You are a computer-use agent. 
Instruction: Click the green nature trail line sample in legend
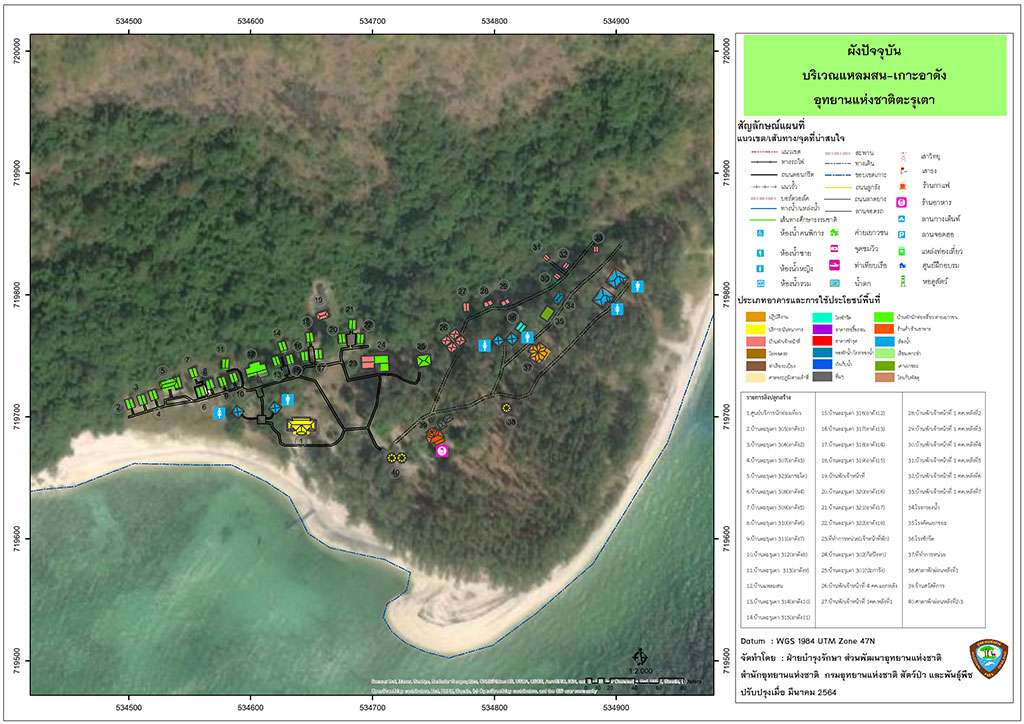click(763, 220)
